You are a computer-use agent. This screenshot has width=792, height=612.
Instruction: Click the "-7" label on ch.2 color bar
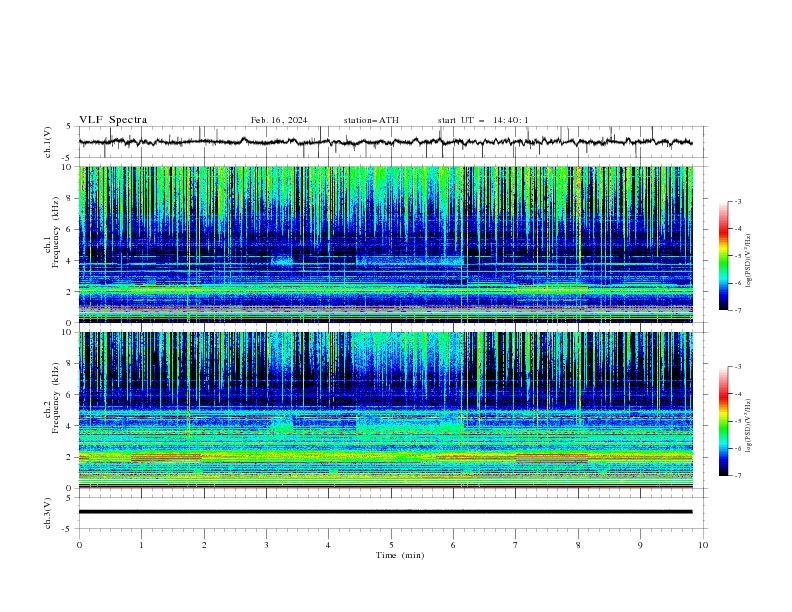(x=737, y=475)
